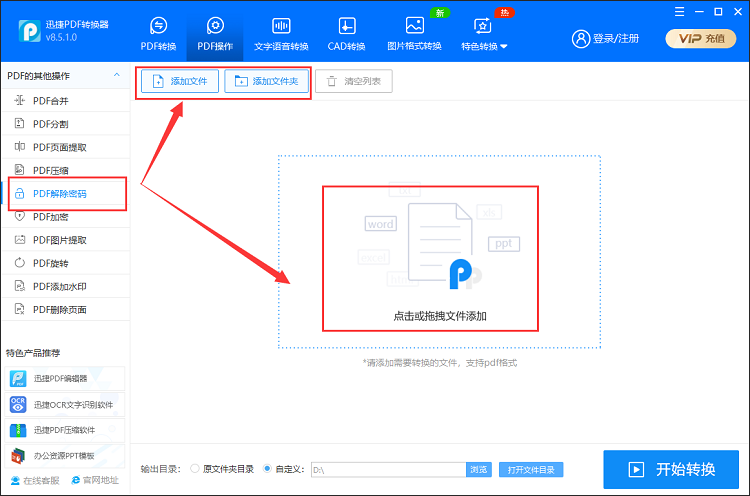Select PDF合并 in the sidebar
The height and width of the screenshot is (496, 750).
point(66,100)
